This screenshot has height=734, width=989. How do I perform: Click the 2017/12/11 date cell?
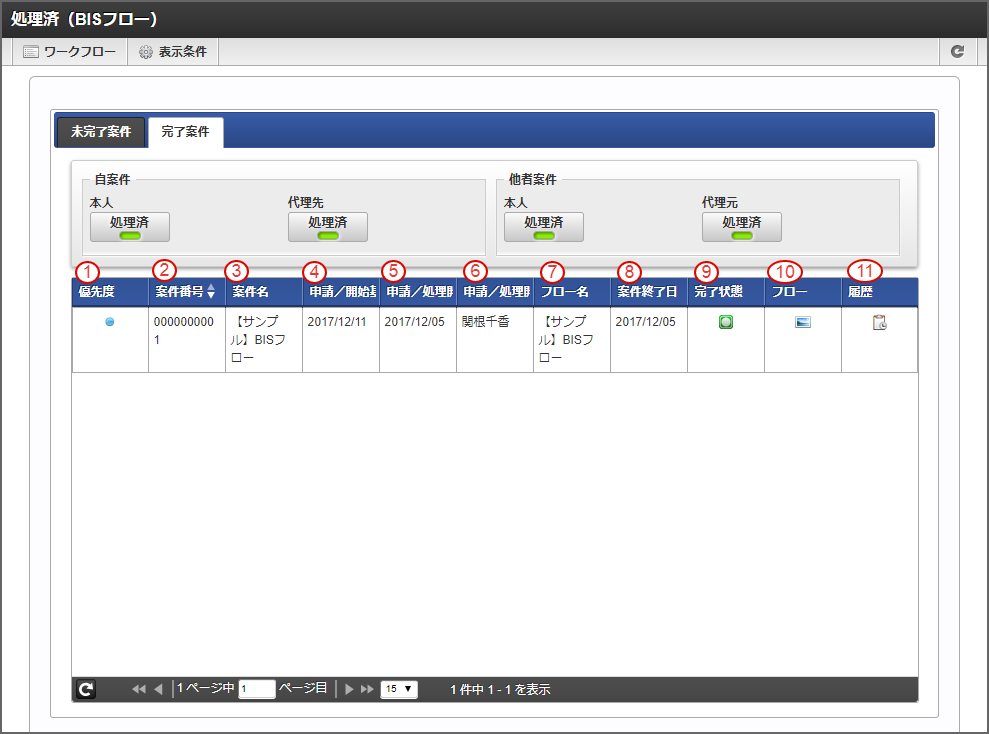click(x=341, y=340)
